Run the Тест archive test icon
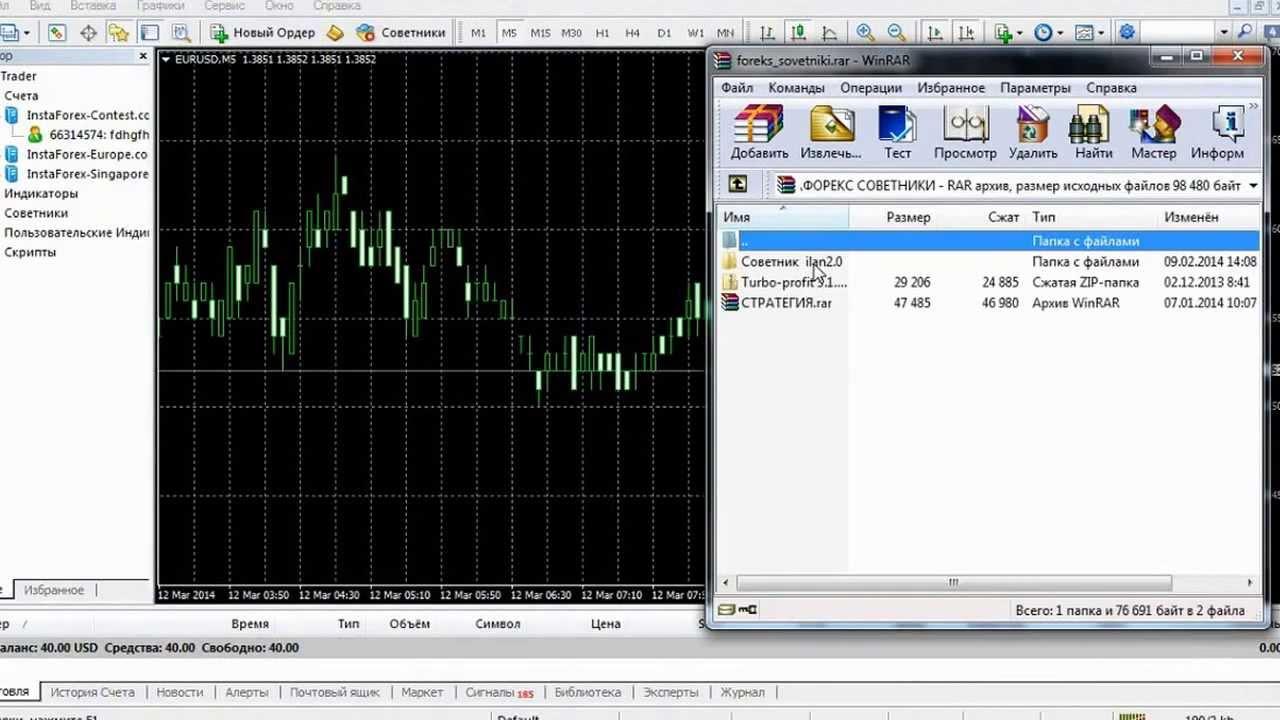The width and height of the screenshot is (1280, 720). tap(897, 133)
